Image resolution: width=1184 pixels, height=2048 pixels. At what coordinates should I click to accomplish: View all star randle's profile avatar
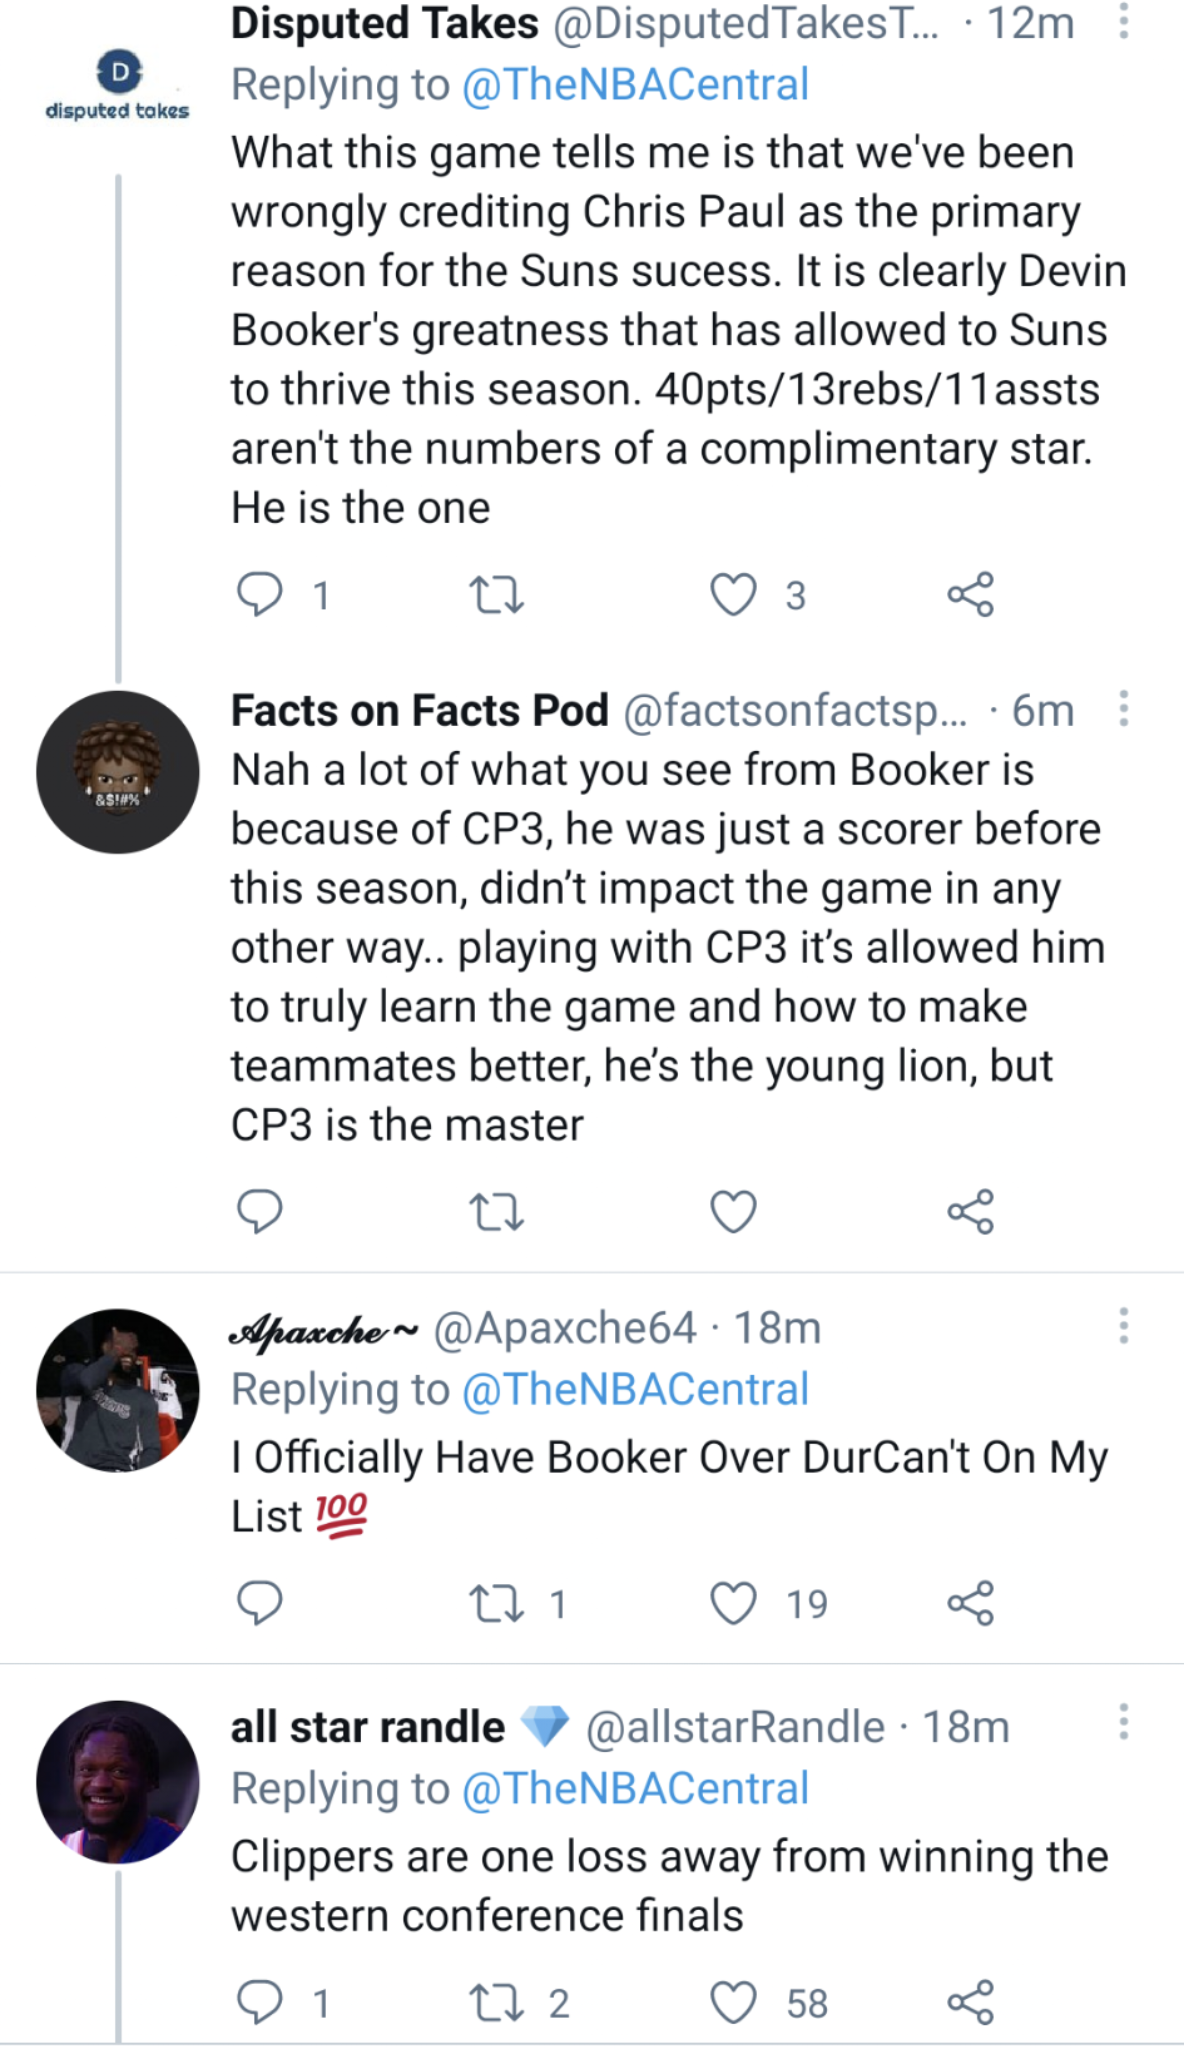coord(118,1781)
